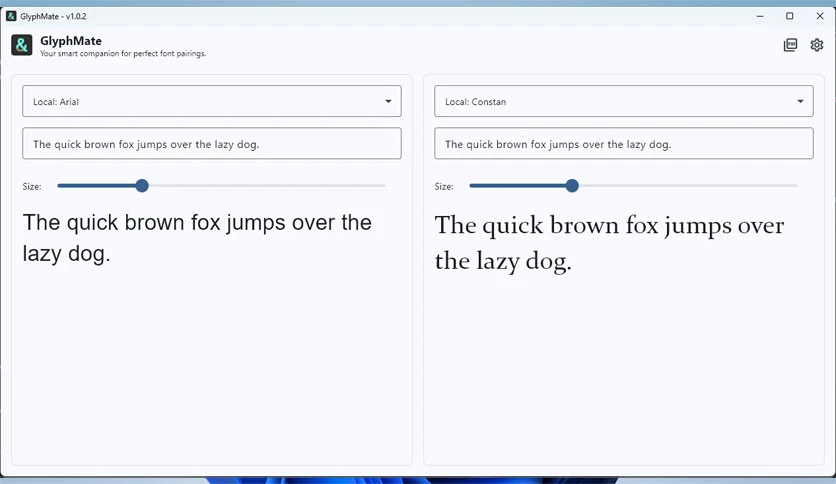Click the Arial preview text
The height and width of the screenshot is (484, 836).
tap(197, 238)
